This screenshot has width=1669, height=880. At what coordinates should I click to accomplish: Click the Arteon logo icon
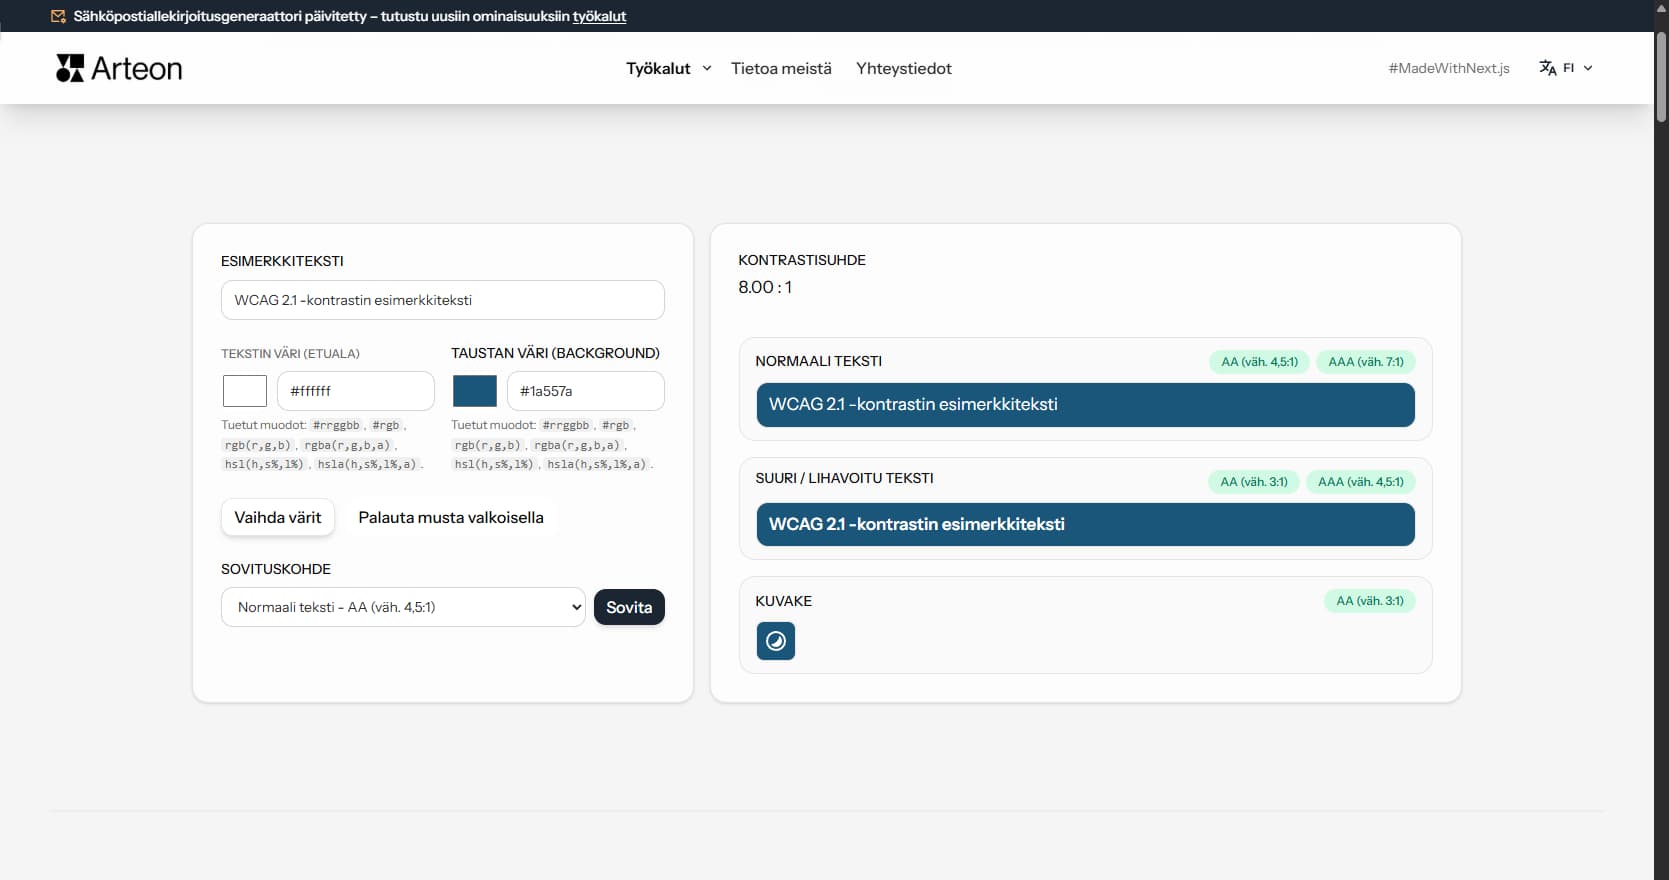tap(70, 68)
